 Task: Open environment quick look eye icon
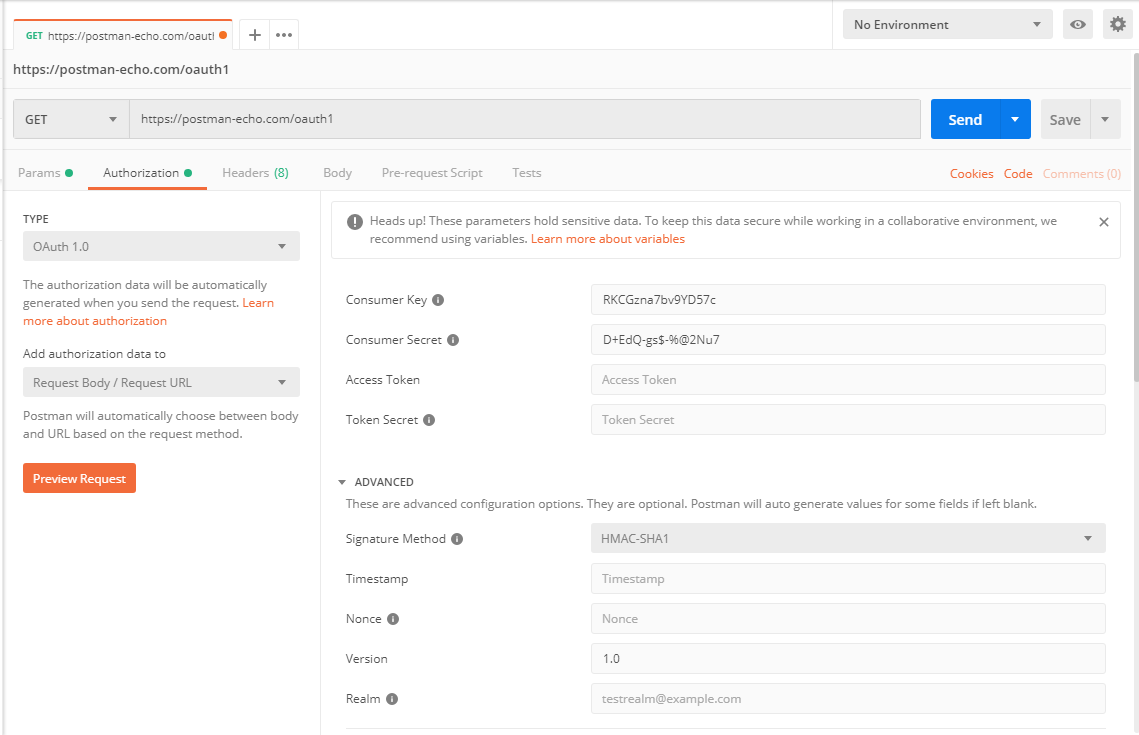click(1078, 25)
